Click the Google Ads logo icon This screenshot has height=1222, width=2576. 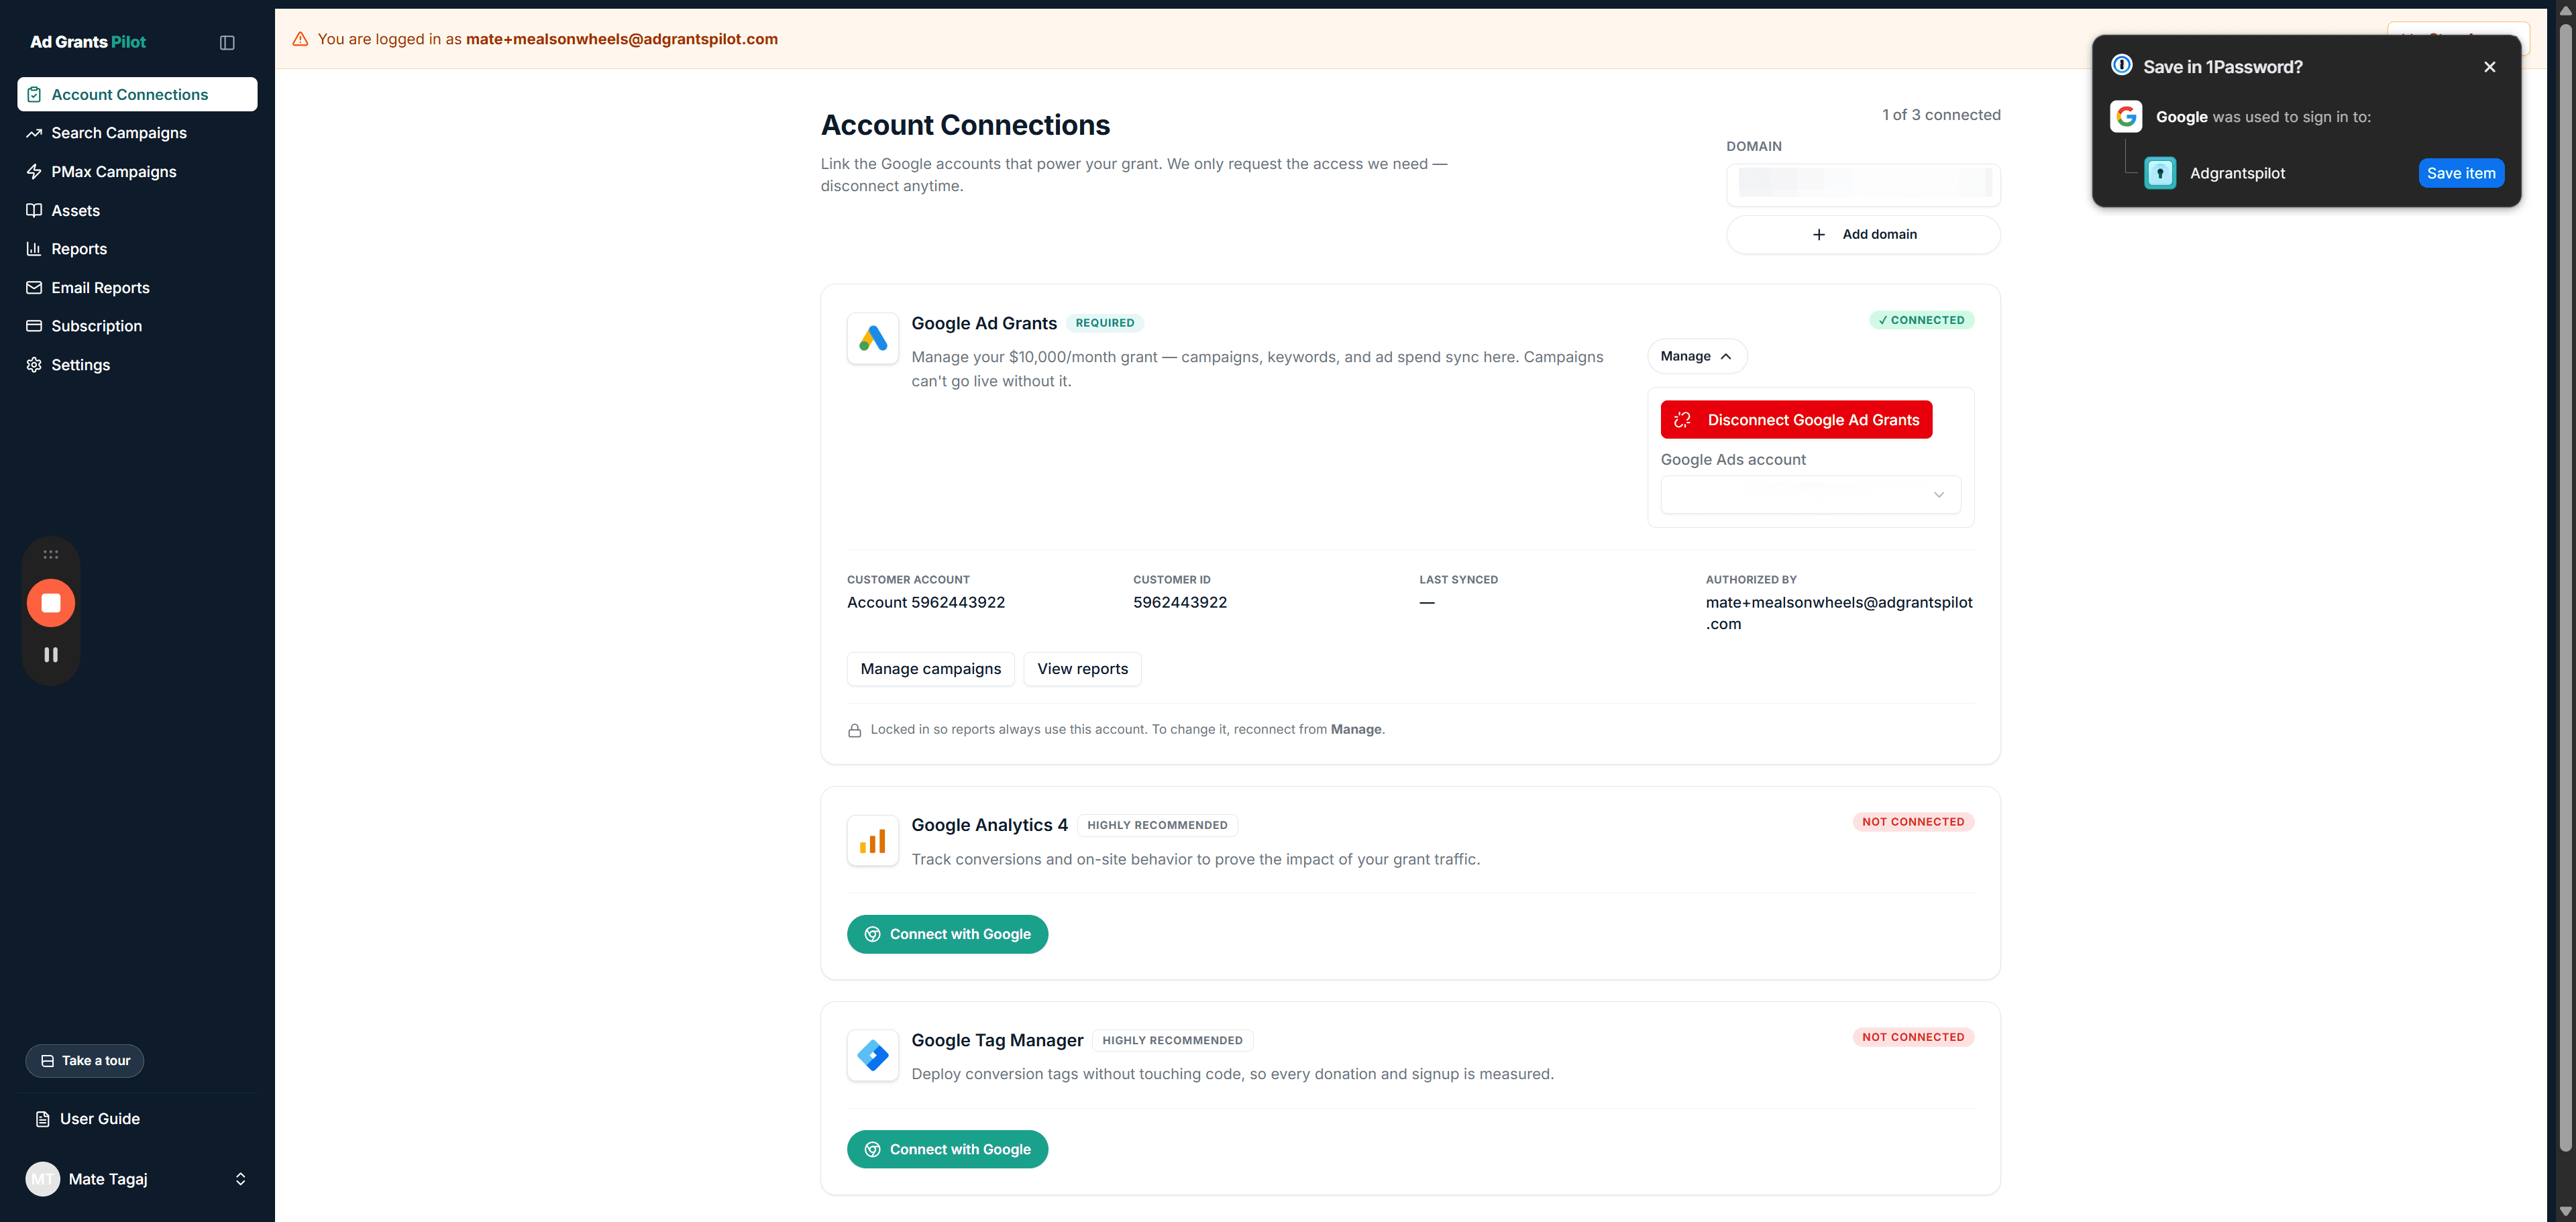[873, 339]
